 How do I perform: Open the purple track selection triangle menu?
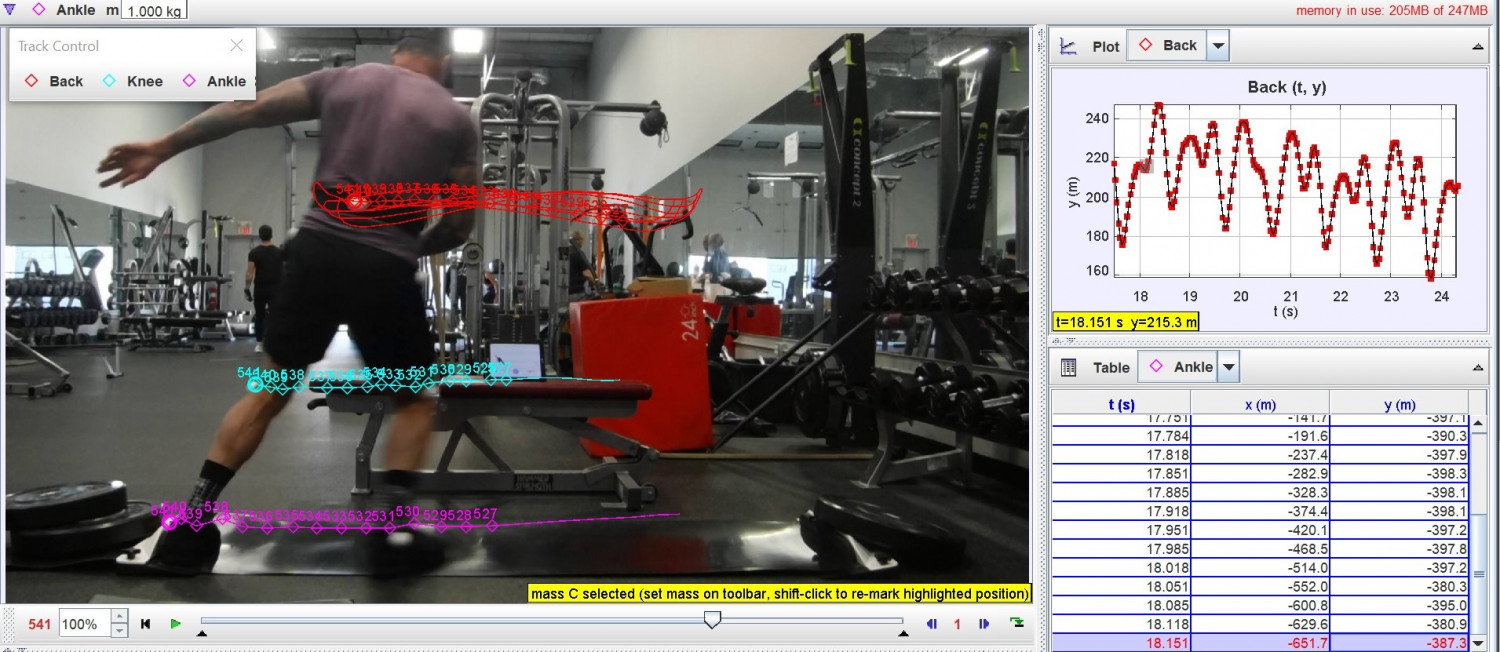pos(10,10)
